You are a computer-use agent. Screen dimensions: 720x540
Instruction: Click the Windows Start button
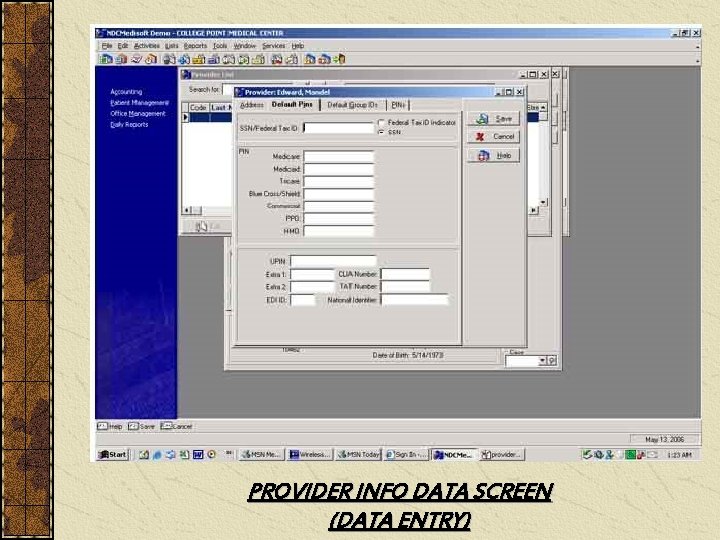click(112, 455)
